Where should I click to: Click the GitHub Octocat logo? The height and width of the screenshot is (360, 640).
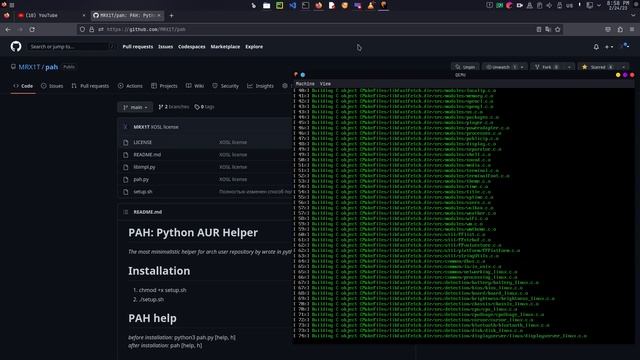16,47
